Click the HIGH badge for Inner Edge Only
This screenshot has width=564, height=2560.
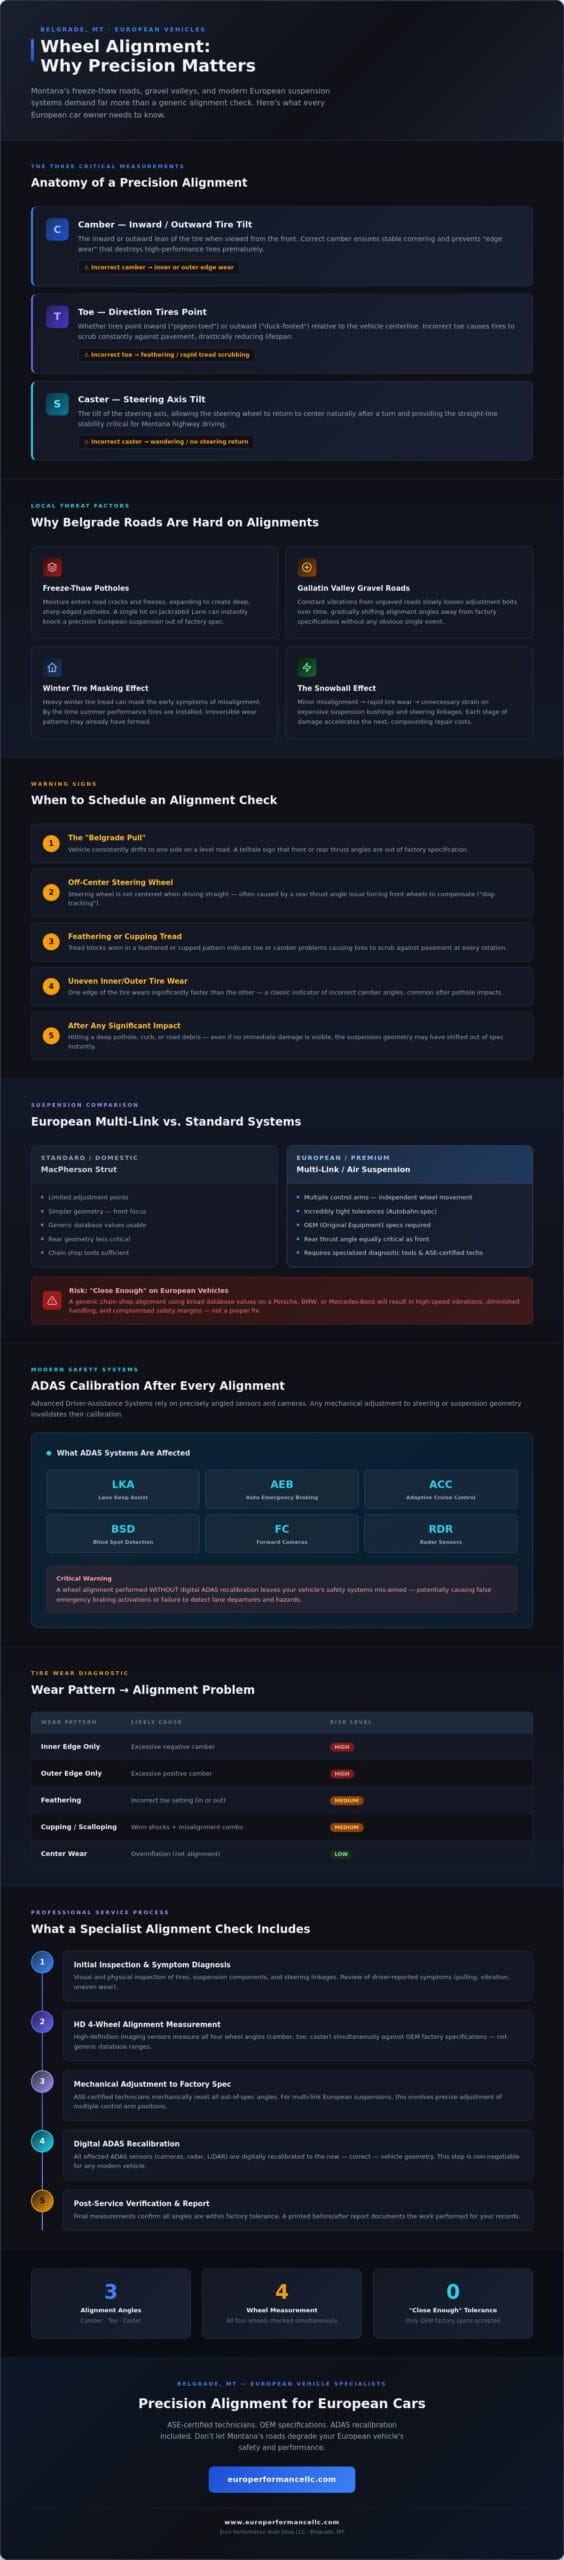tap(342, 1747)
